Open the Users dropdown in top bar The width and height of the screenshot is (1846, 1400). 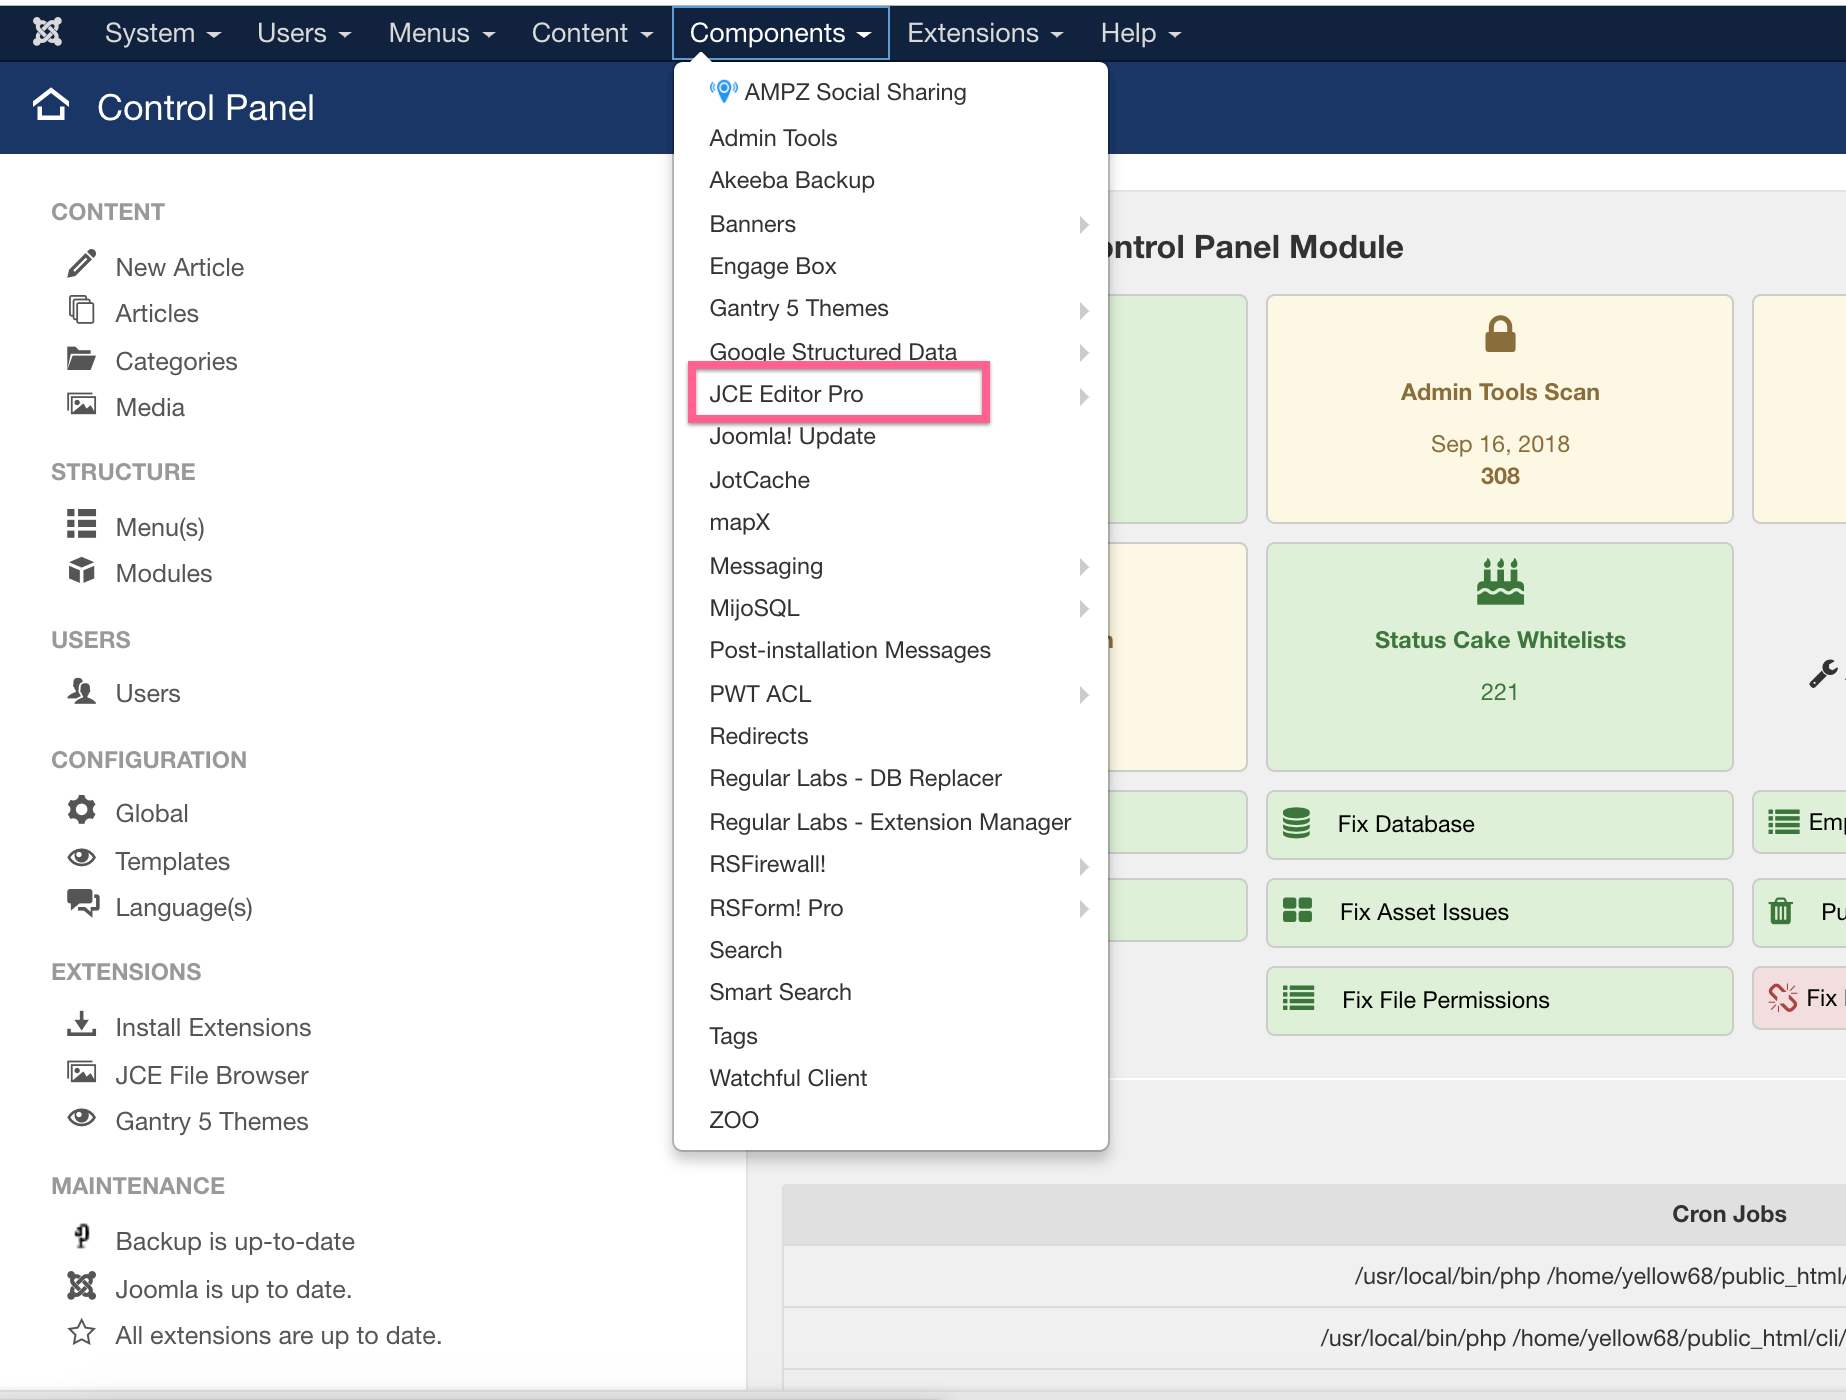(x=304, y=33)
